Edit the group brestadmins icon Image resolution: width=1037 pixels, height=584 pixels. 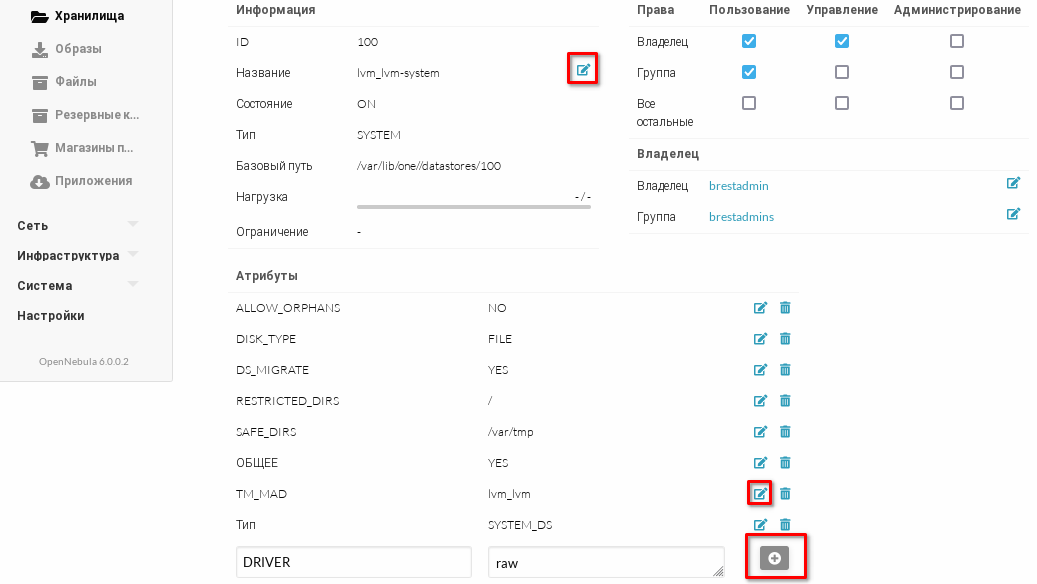[x=1013, y=215]
